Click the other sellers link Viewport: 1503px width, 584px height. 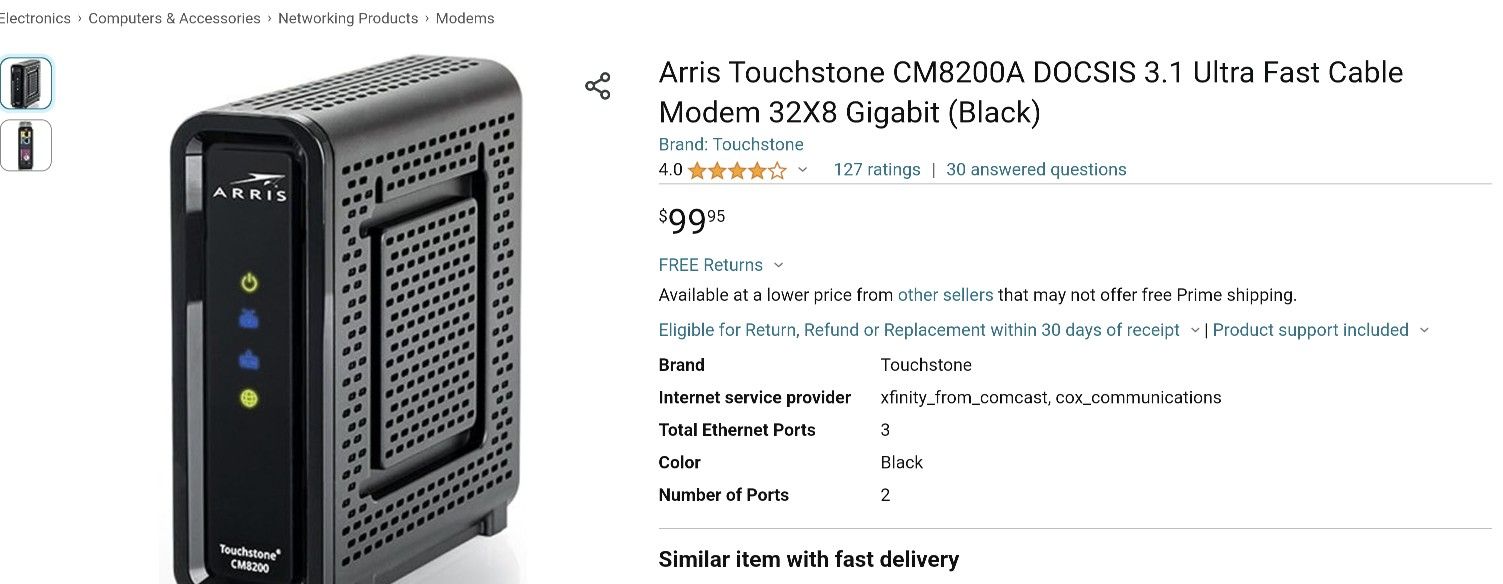945,295
